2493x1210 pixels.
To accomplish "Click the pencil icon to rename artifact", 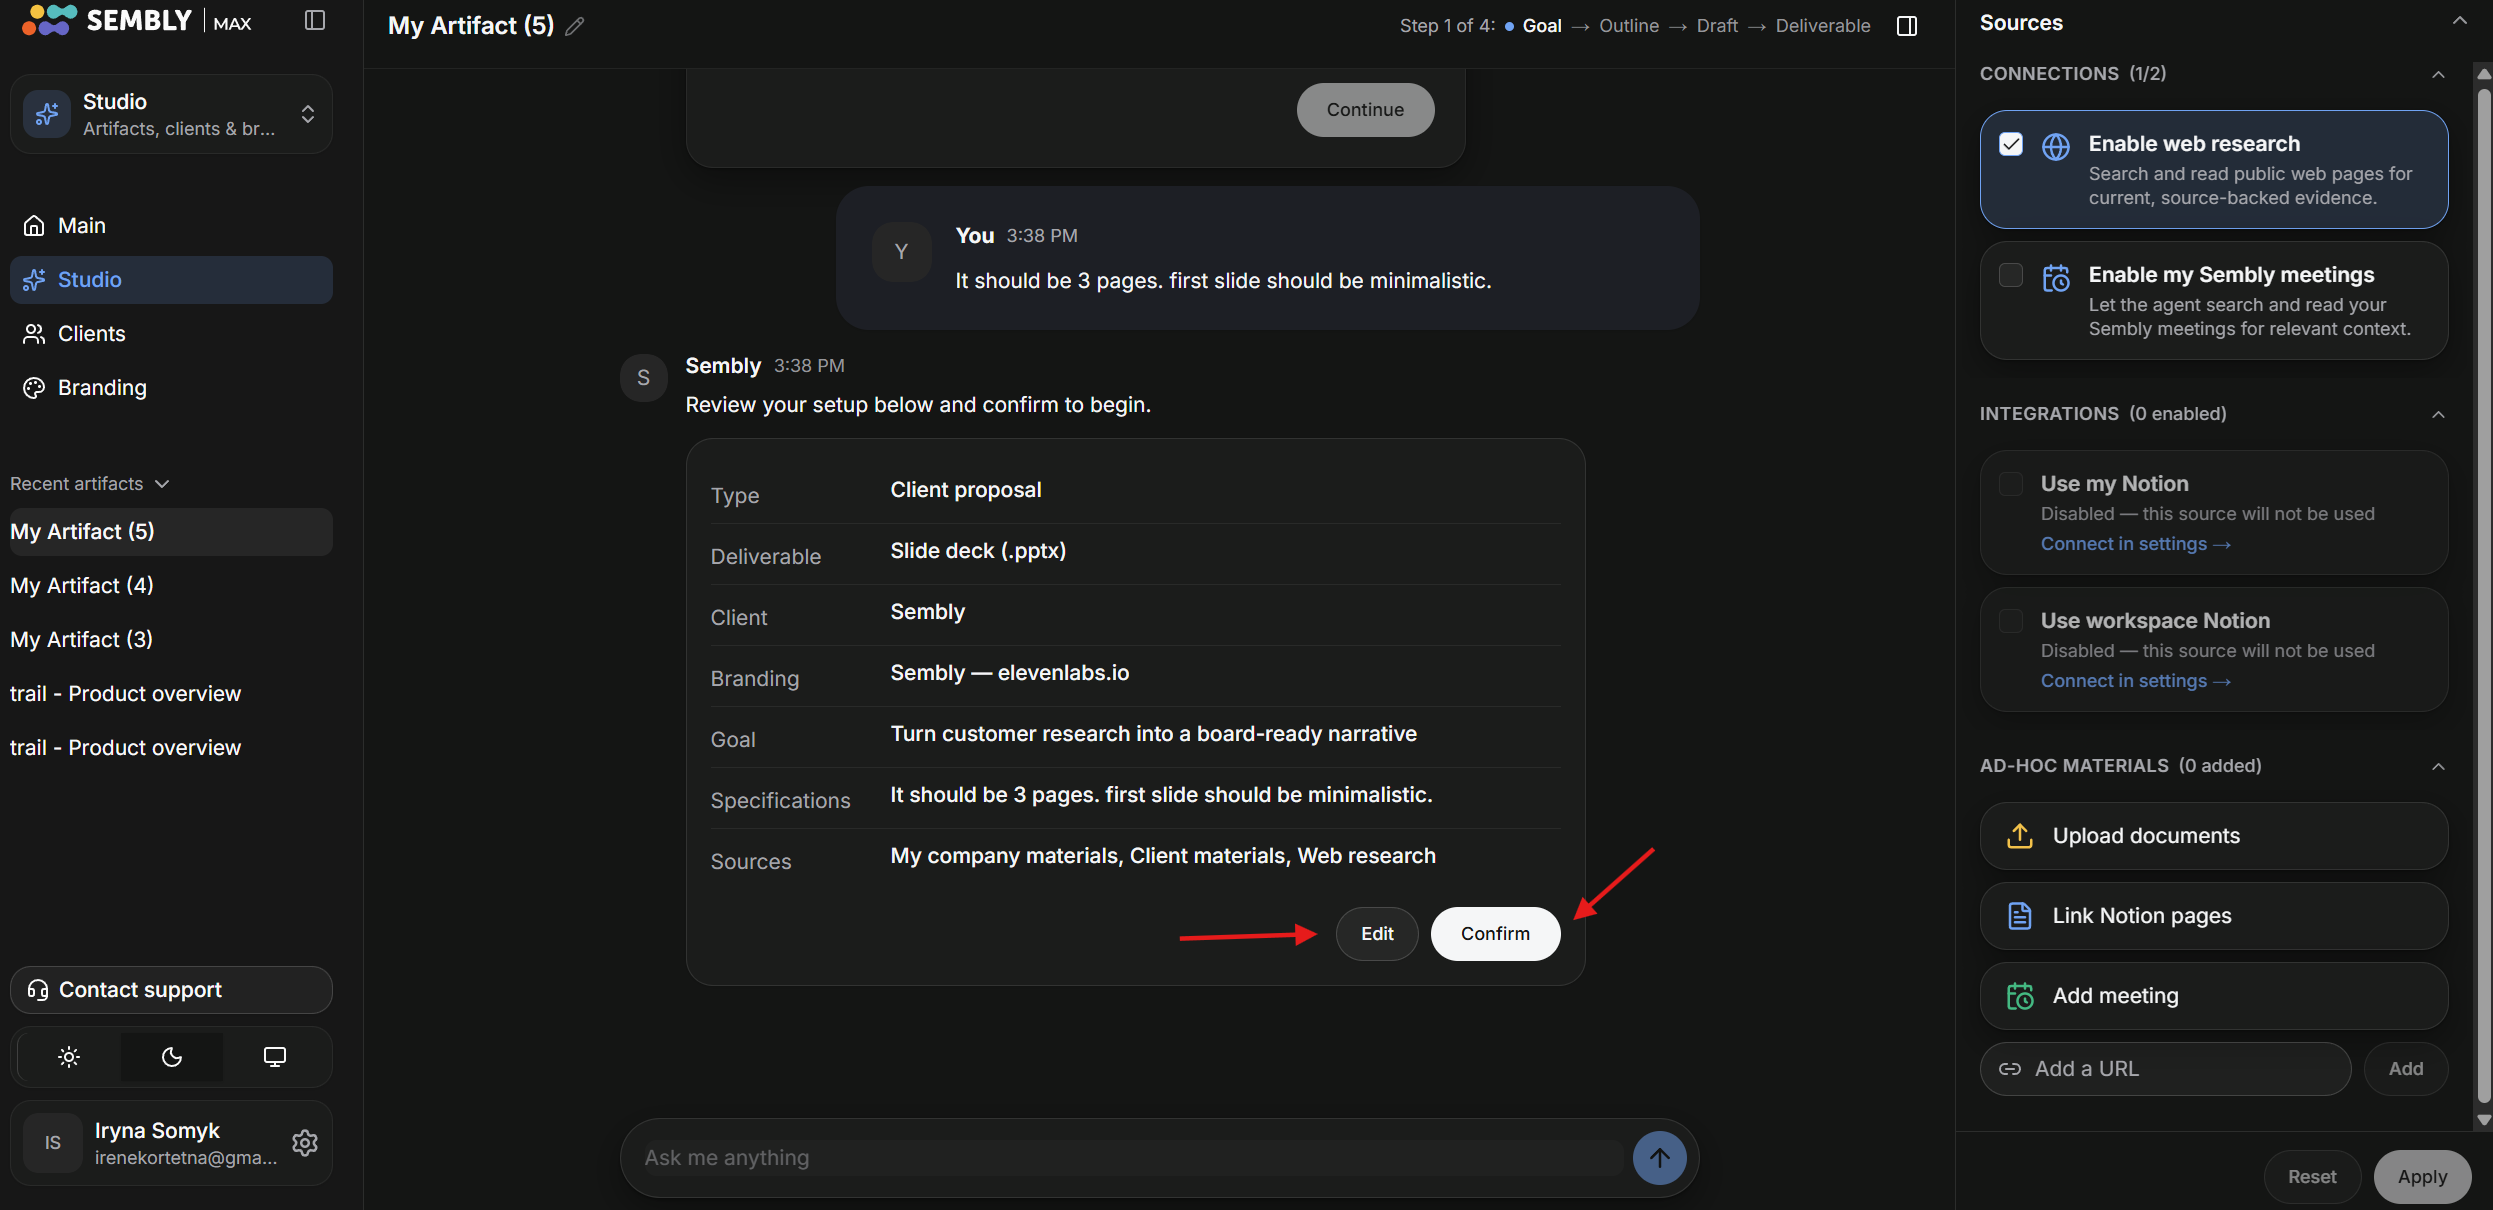I will coord(575,27).
